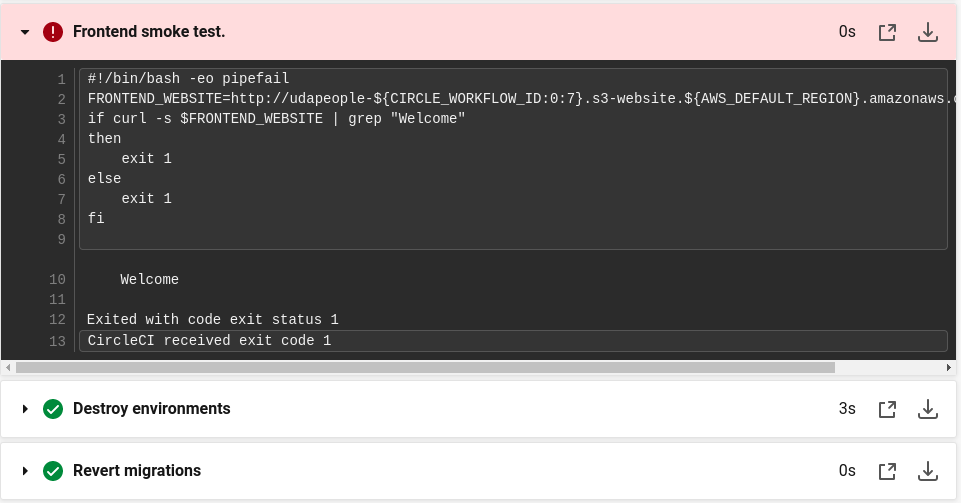The width and height of the screenshot is (961, 503).
Task: Expand the Destroy environments step
Action: [25, 409]
